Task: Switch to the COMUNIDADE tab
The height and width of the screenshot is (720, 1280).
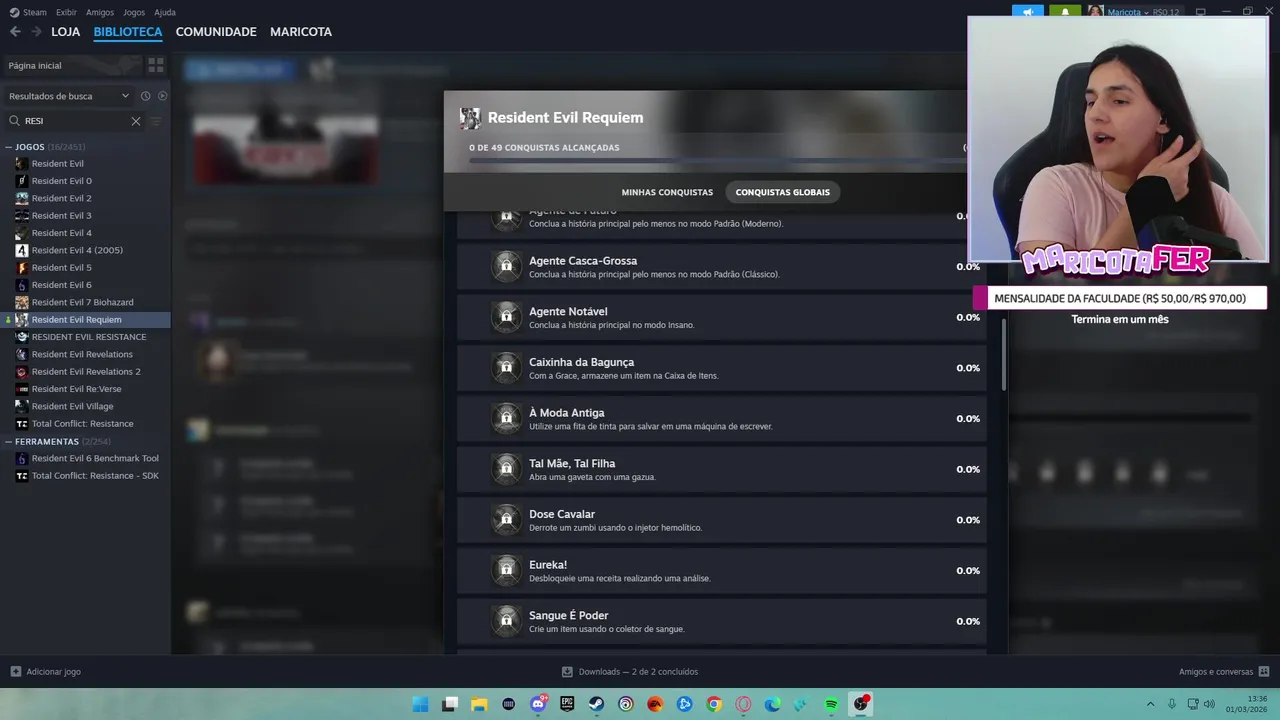Action: pyautogui.click(x=216, y=32)
